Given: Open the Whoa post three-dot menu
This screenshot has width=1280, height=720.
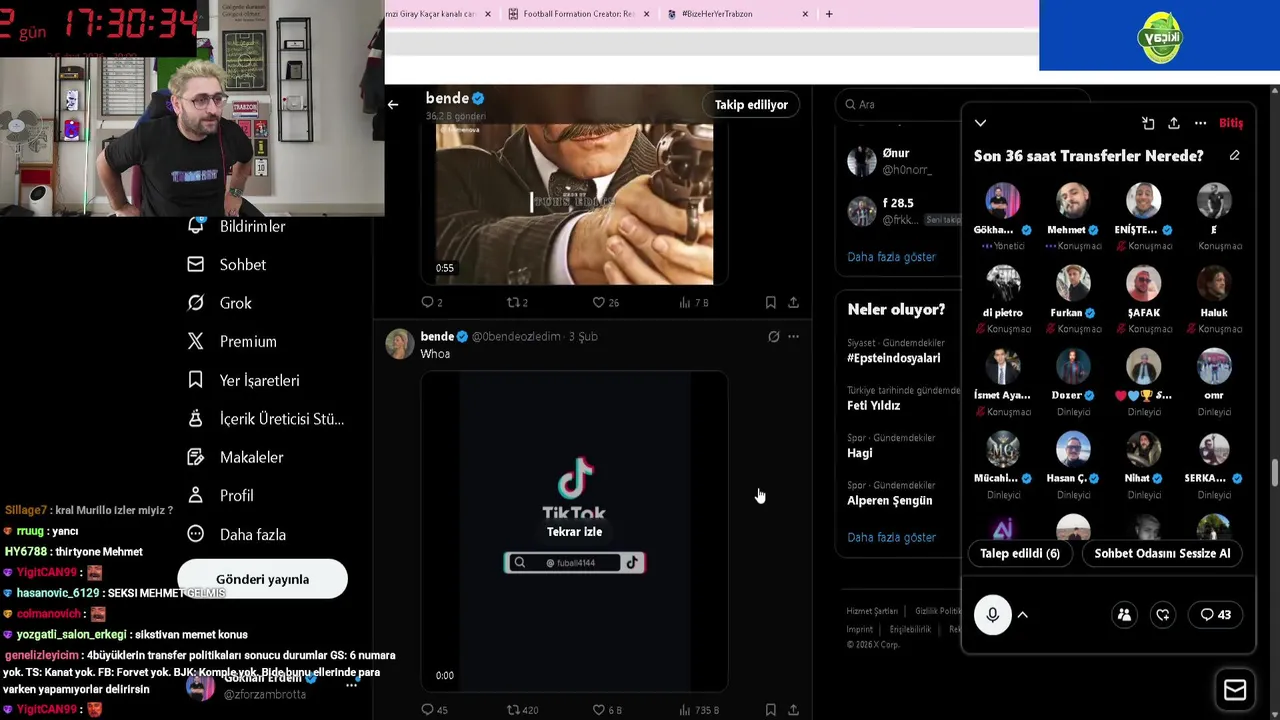Looking at the screenshot, I should (x=793, y=337).
